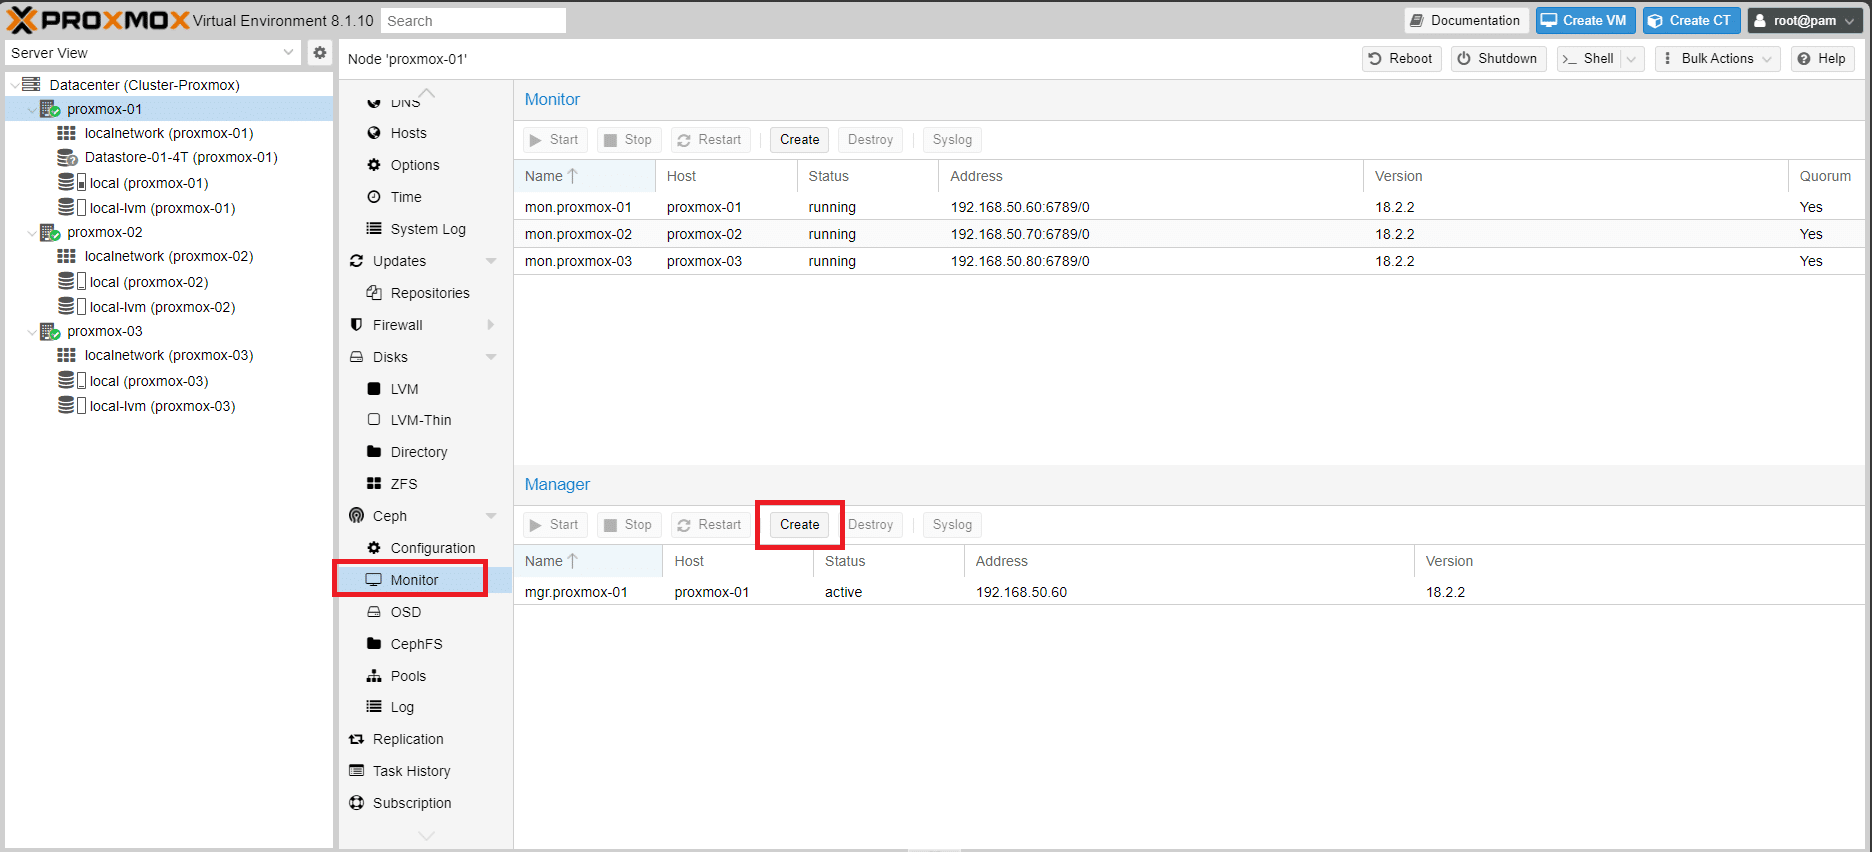Expand the Firewall submenu arrow
Image resolution: width=1872 pixels, height=852 pixels.
[491, 325]
